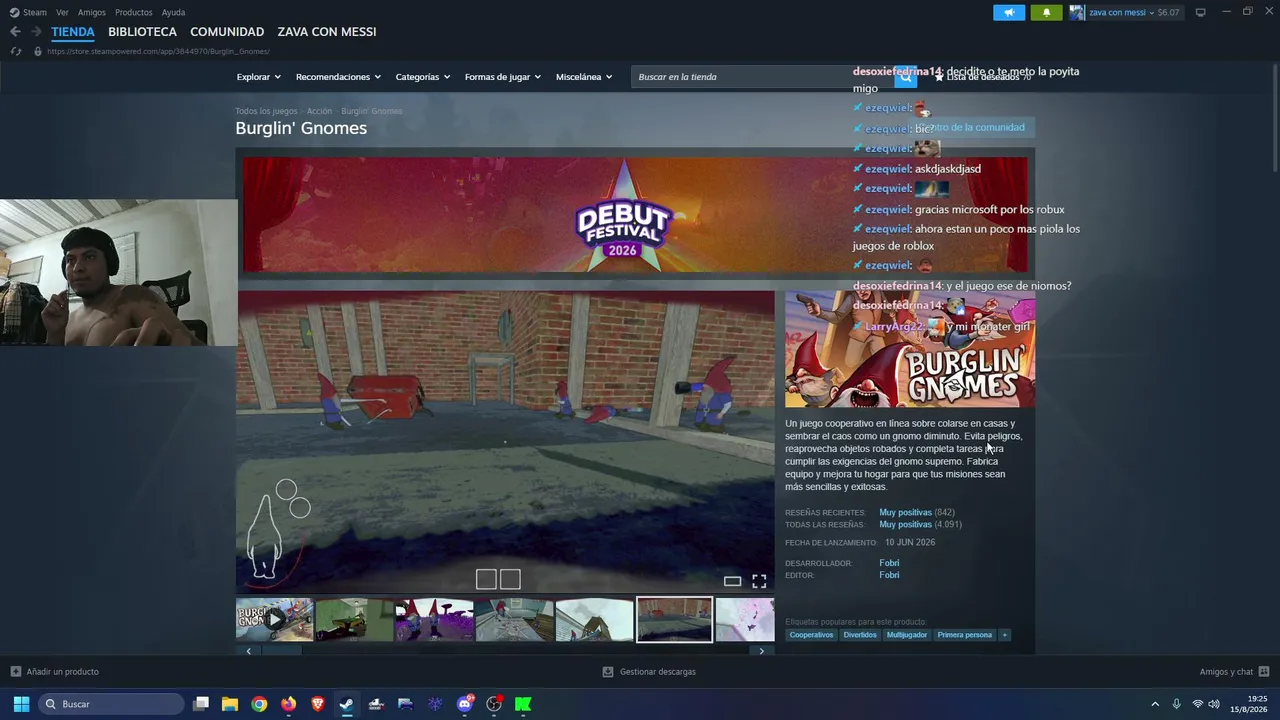1280x720 pixels.
Task: Click the Windows taskbar Buscar search box
Action: (111, 704)
